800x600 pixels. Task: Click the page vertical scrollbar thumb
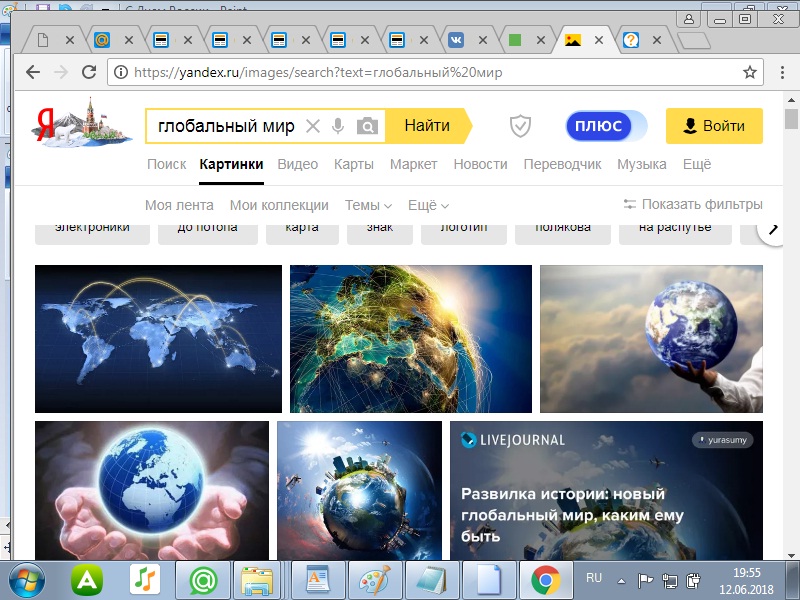pyautogui.click(x=791, y=119)
